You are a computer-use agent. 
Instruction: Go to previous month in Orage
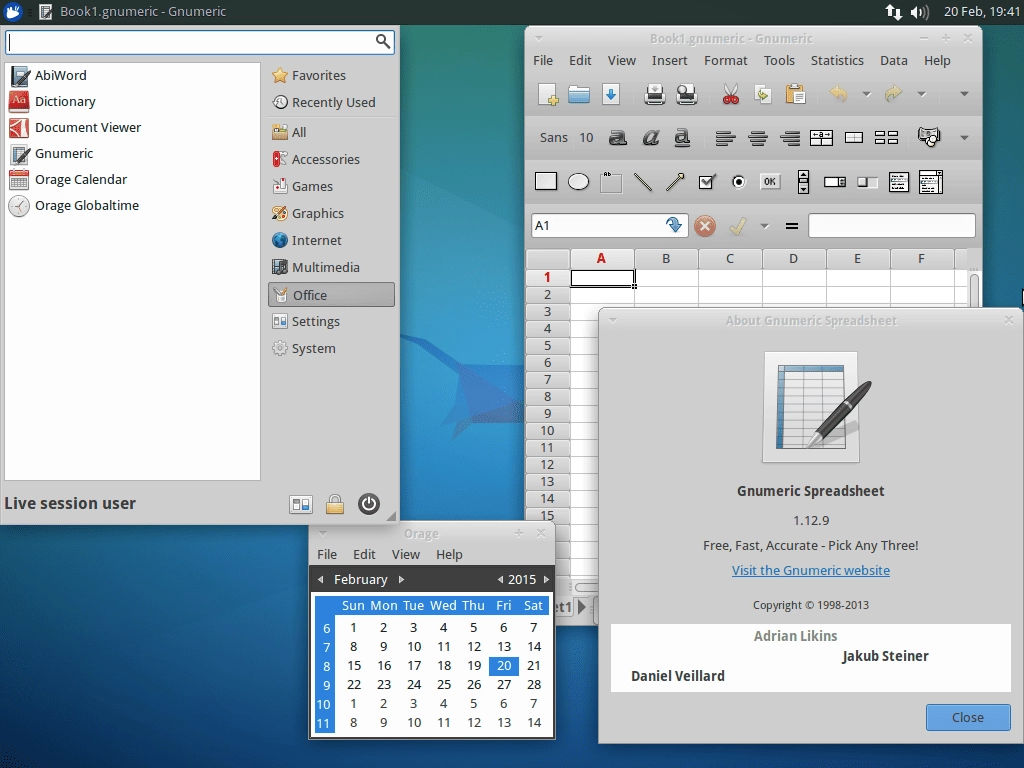[320, 579]
